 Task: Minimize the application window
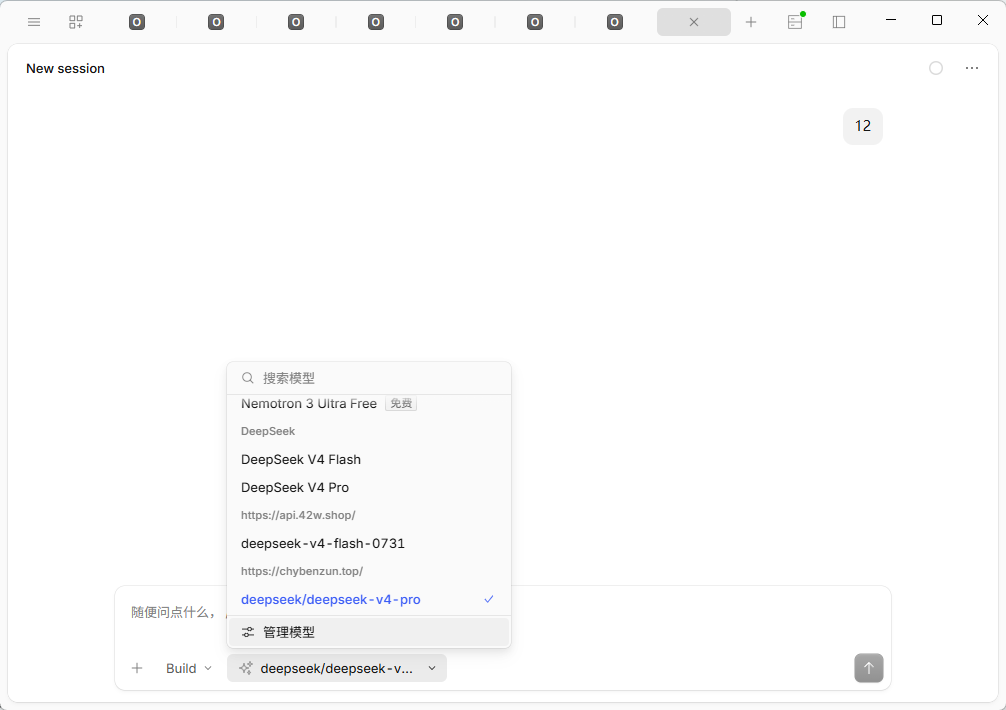[x=891, y=20]
